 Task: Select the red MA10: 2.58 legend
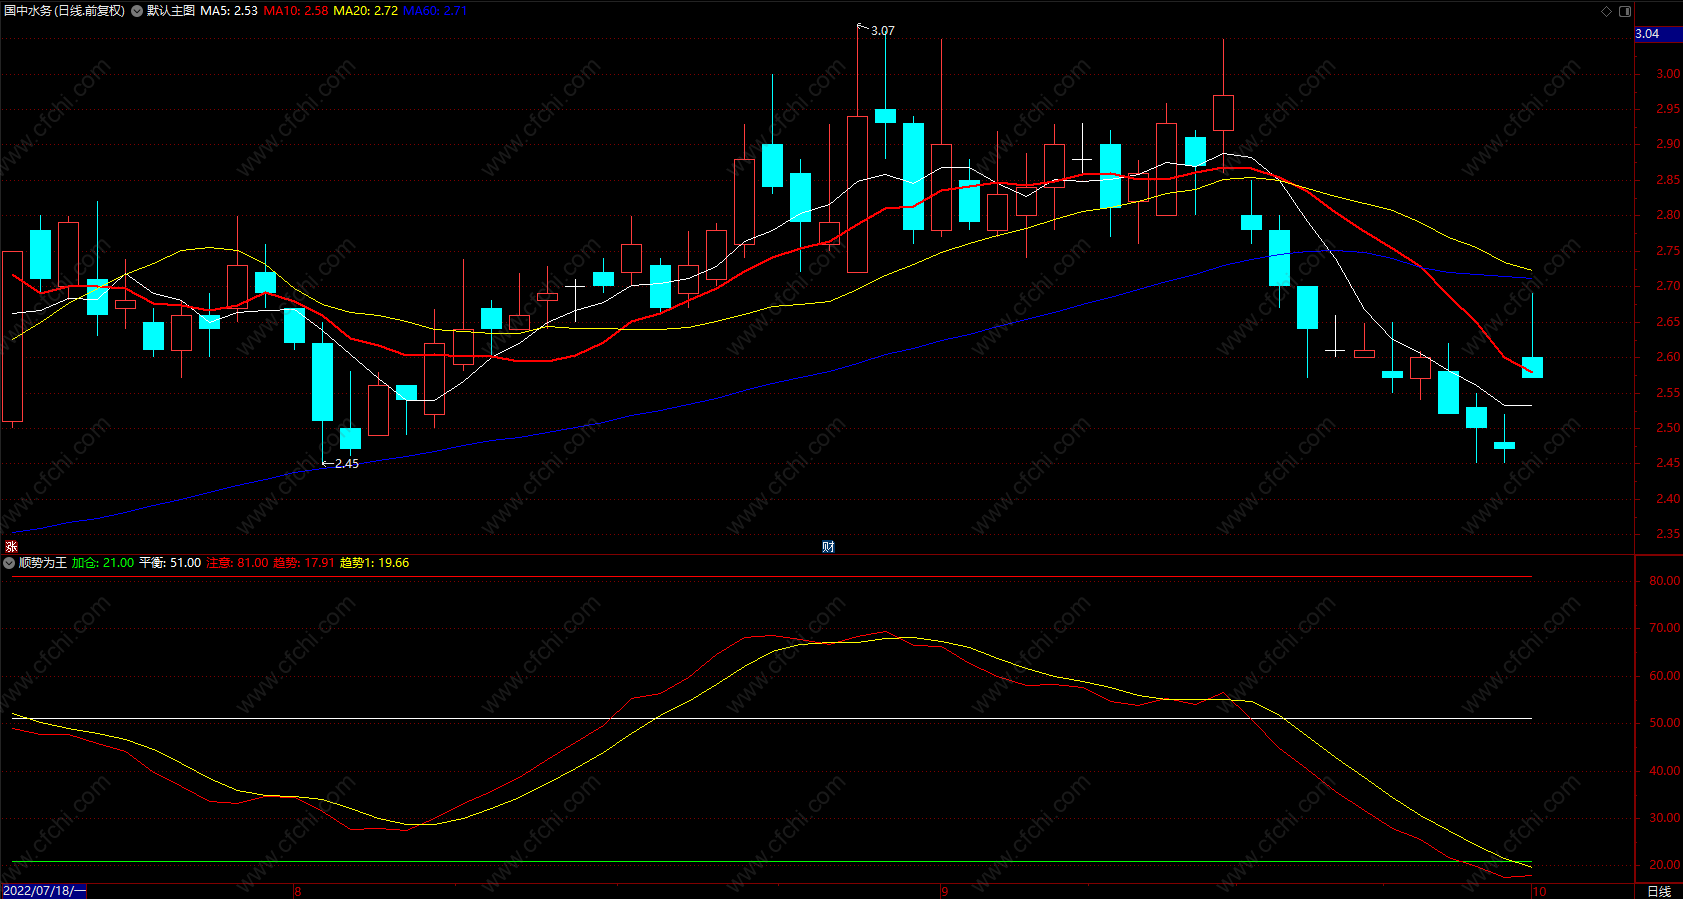[x=296, y=11]
